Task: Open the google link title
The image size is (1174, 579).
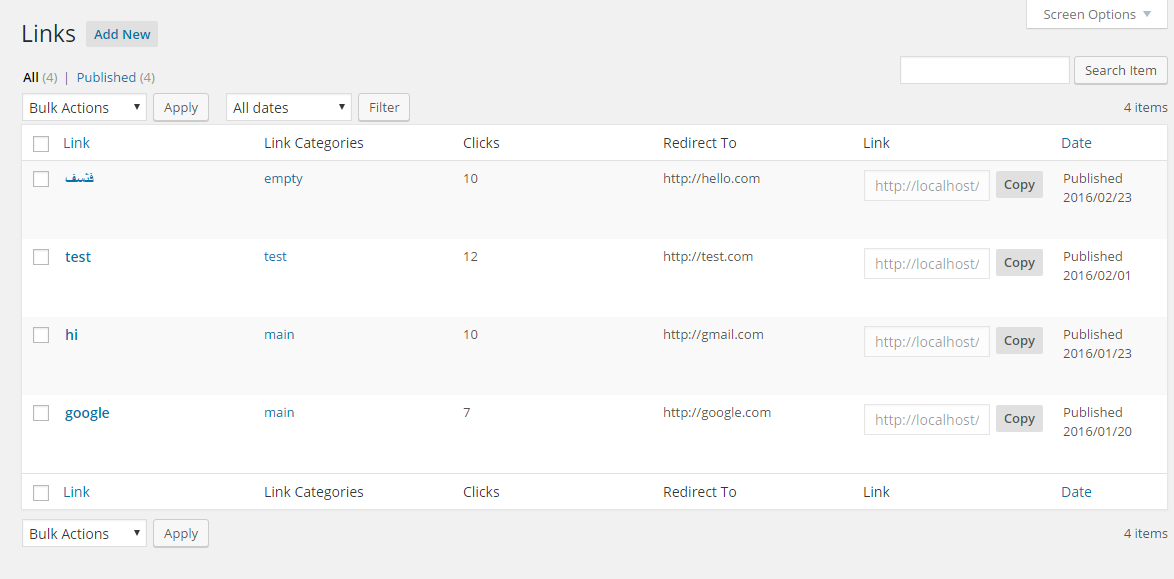Action: coord(87,413)
